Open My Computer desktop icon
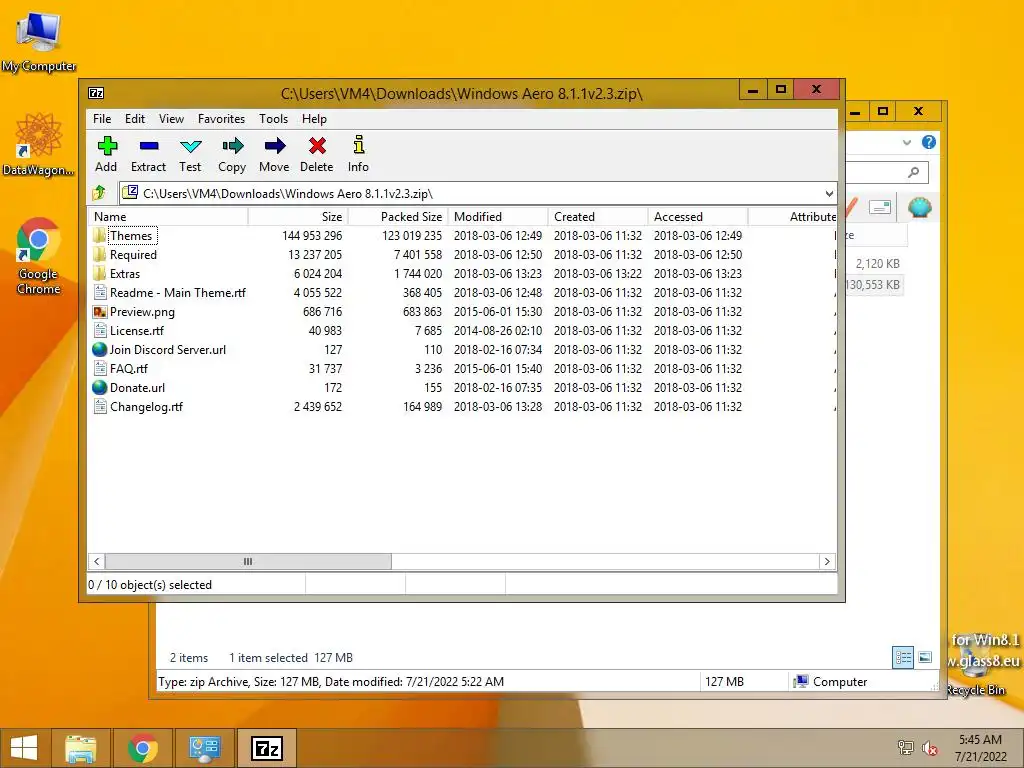 (39, 41)
